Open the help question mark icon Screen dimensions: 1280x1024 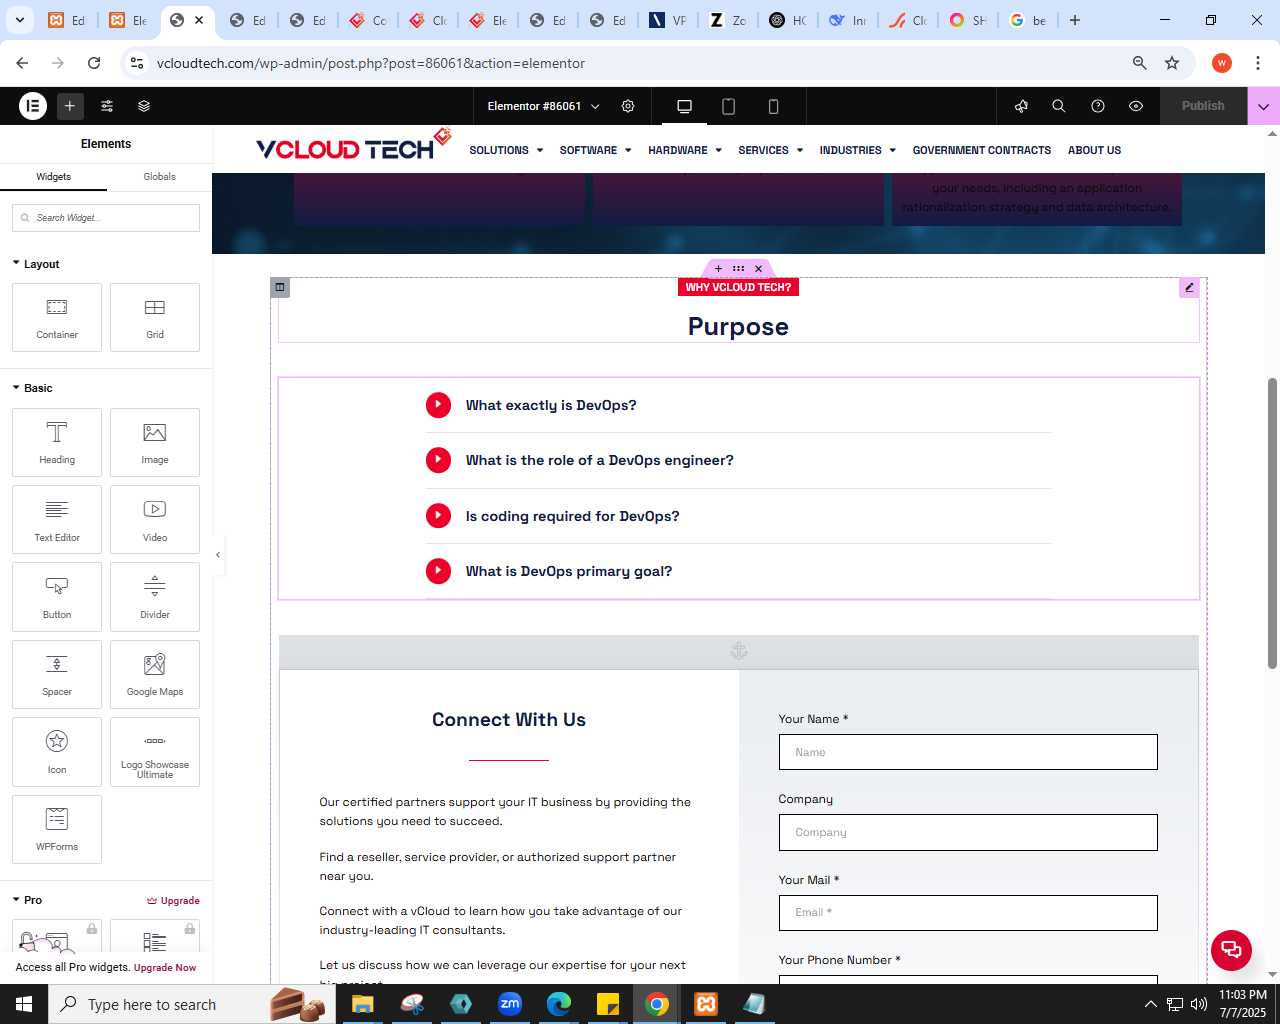coord(1098,106)
